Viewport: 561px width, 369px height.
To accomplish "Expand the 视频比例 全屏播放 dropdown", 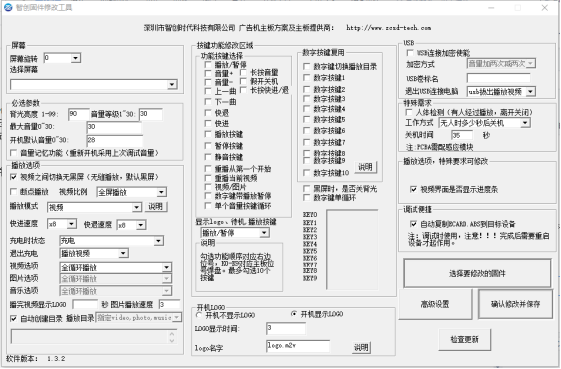I will (161, 192).
